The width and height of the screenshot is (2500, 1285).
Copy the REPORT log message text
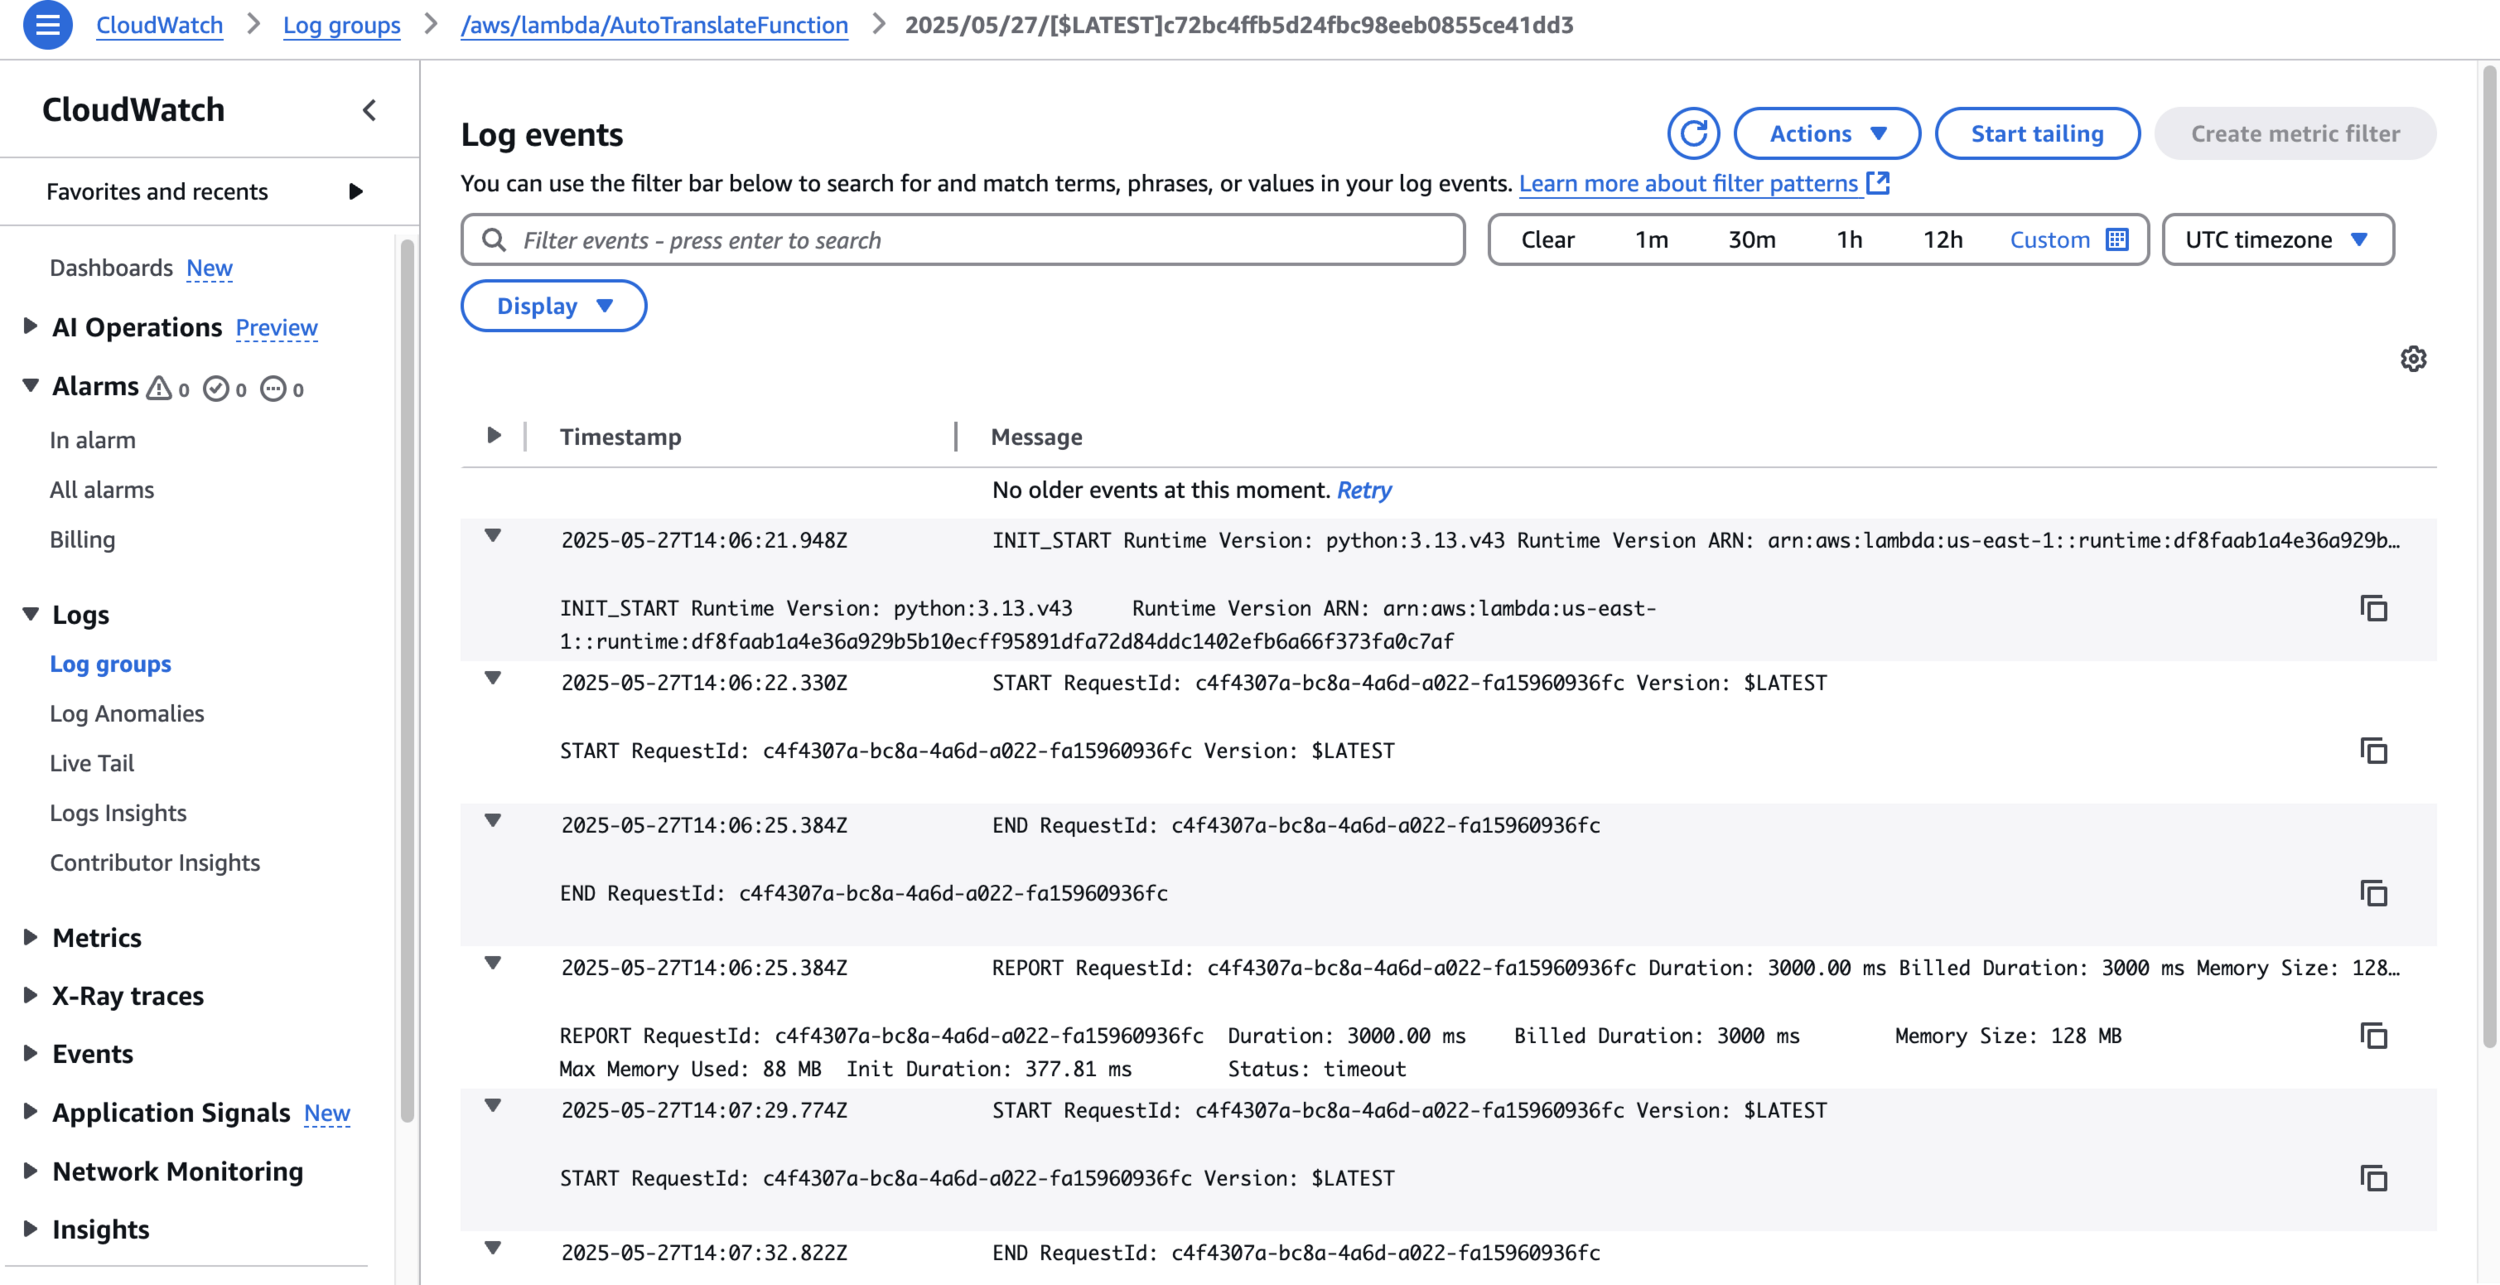point(2374,1036)
